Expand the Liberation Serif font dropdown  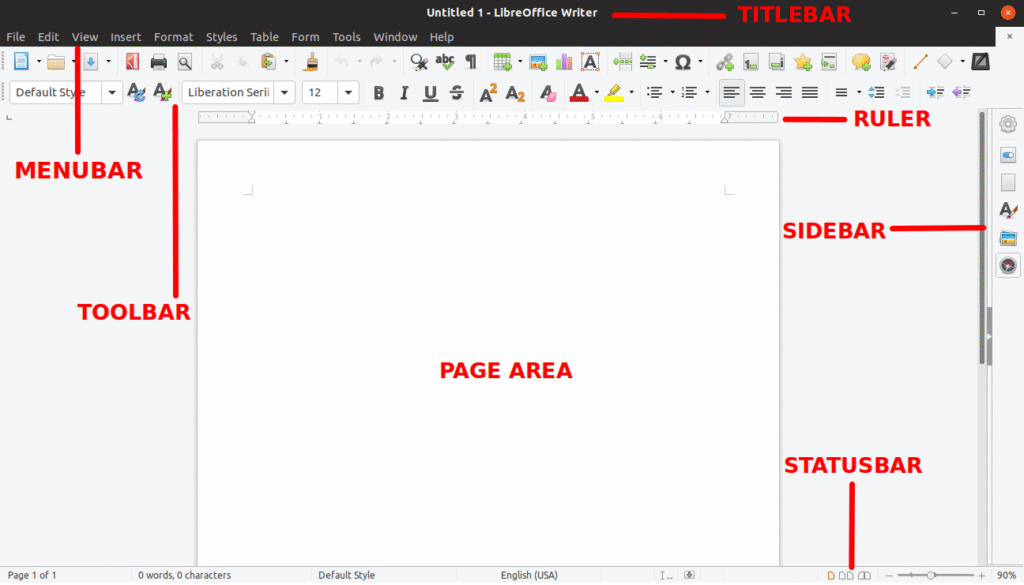click(284, 93)
